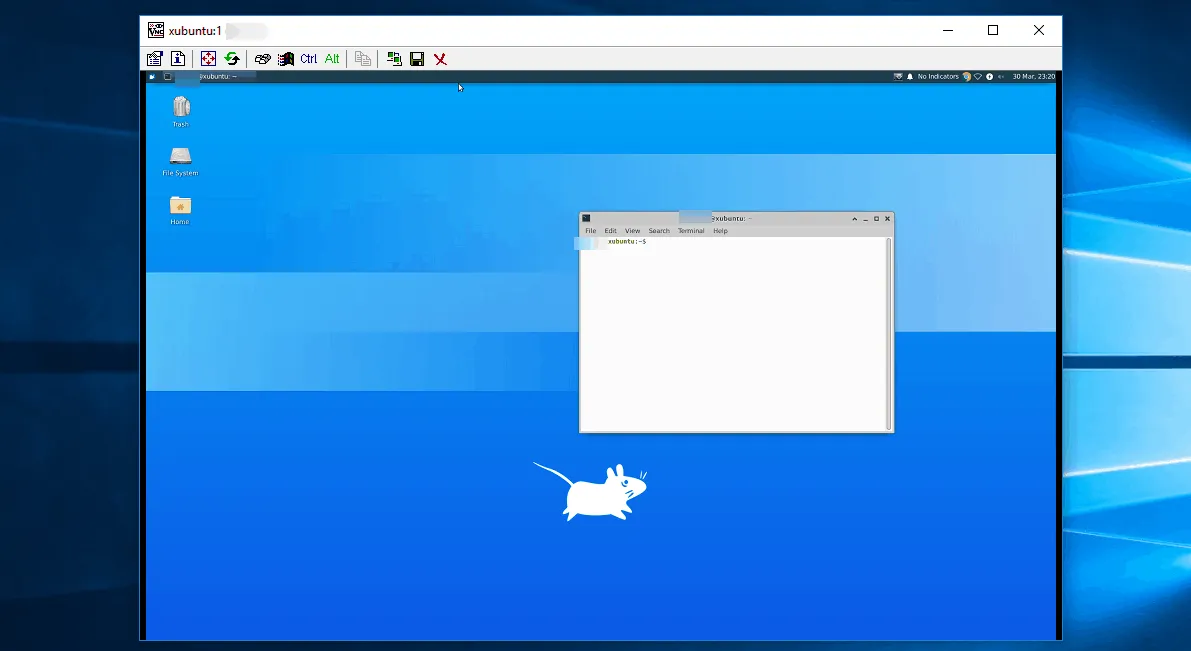The image size is (1191, 651).
Task: Open terminal View menu
Action: [x=632, y=231]
